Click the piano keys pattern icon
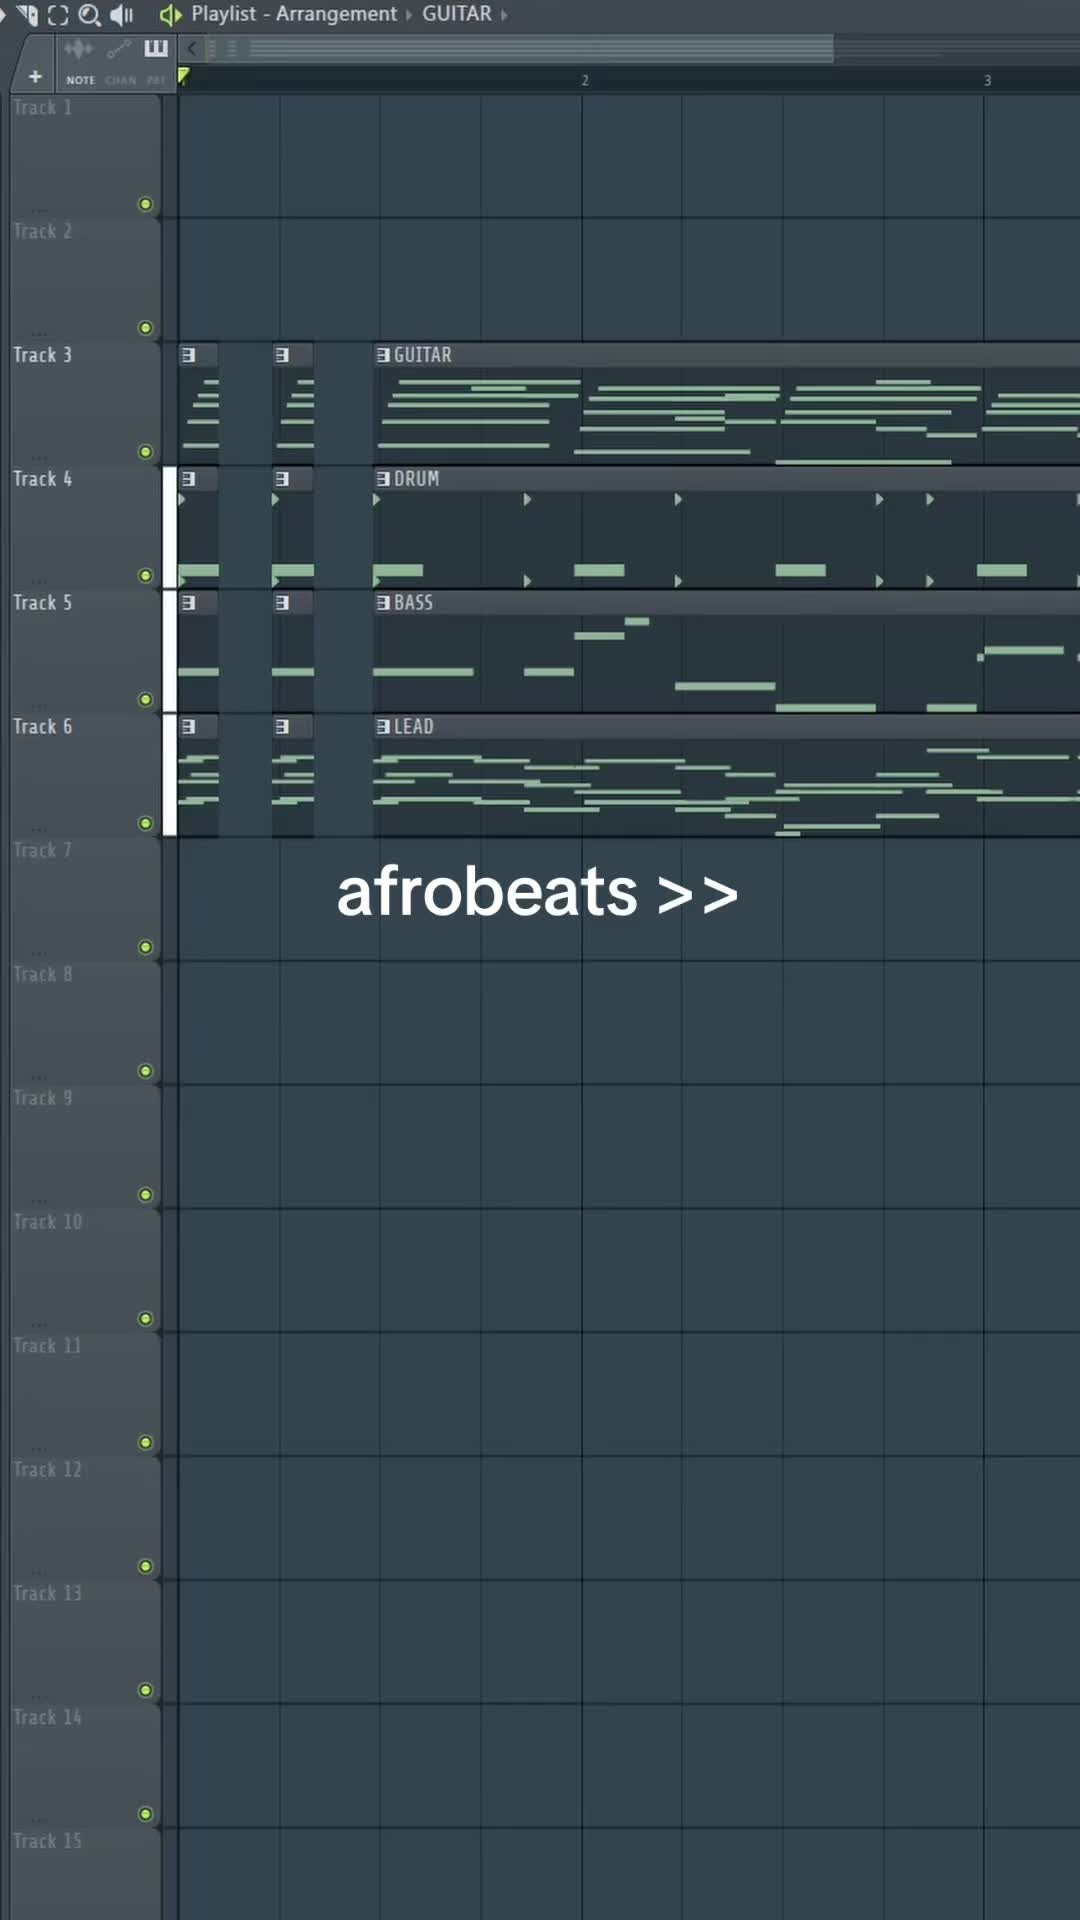This screenshot has width=1080, height=1920. tap(156, 48)
